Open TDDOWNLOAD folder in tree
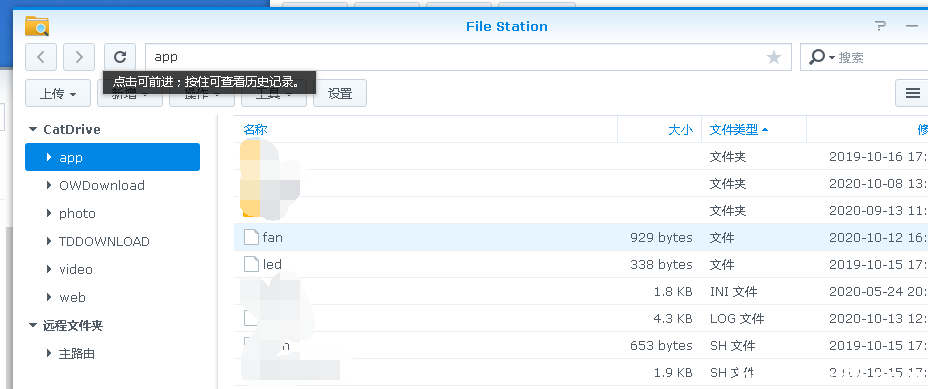 pyautogui.click(x=104, y=242)
